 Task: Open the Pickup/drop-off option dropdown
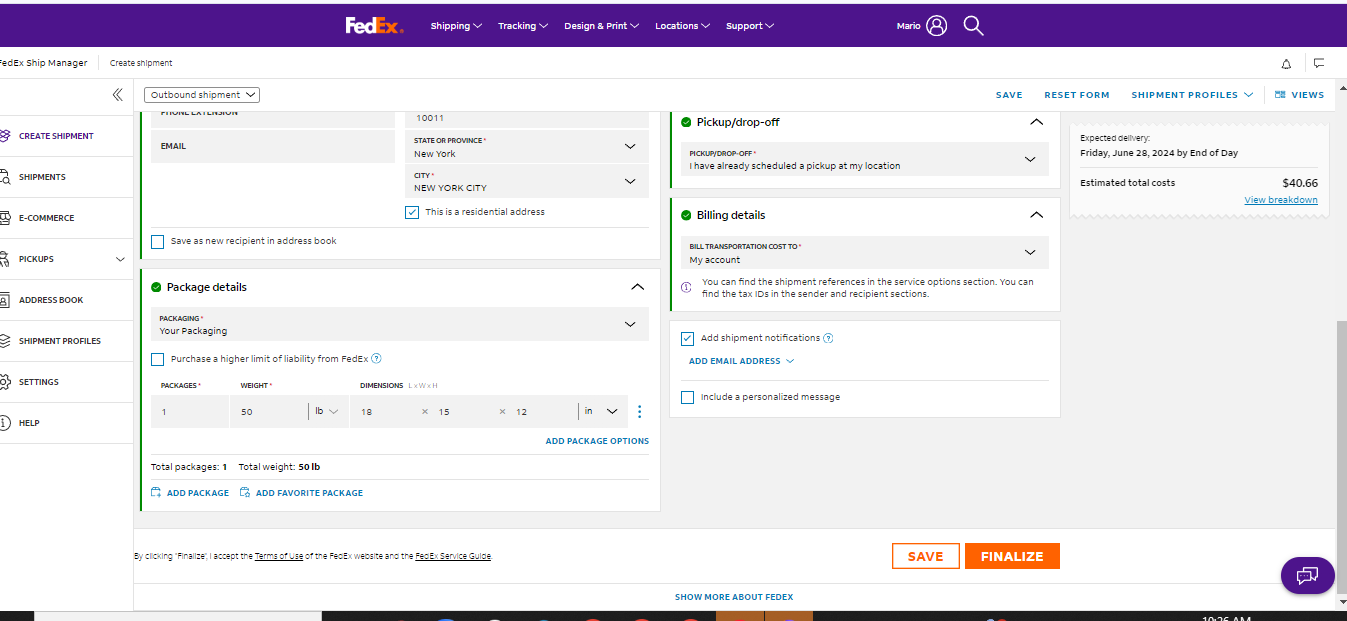pos(865,160)
